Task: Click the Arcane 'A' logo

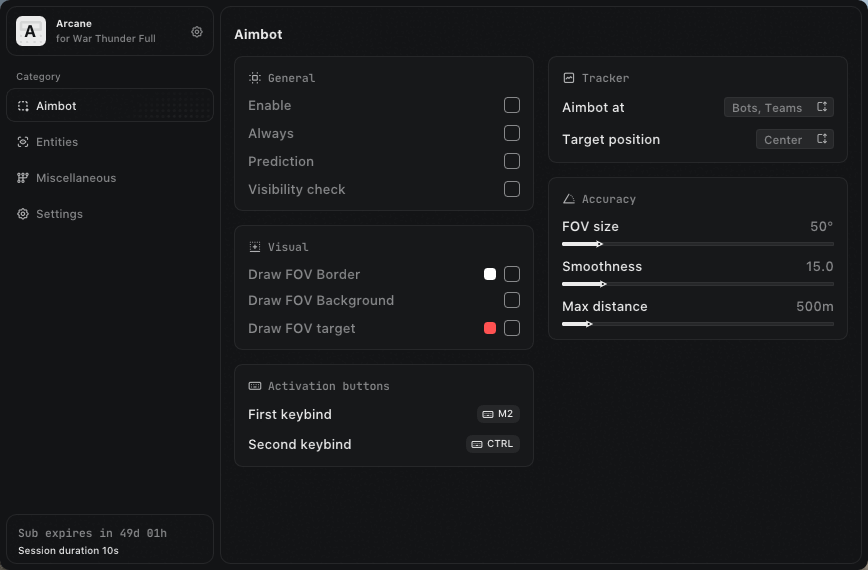Action: click(31, 32)
